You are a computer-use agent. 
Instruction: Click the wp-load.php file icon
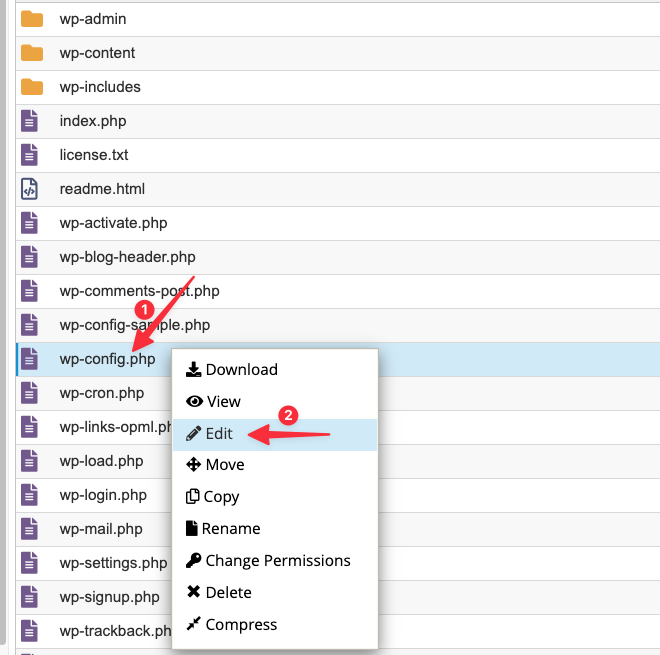[x=29, y=461]
